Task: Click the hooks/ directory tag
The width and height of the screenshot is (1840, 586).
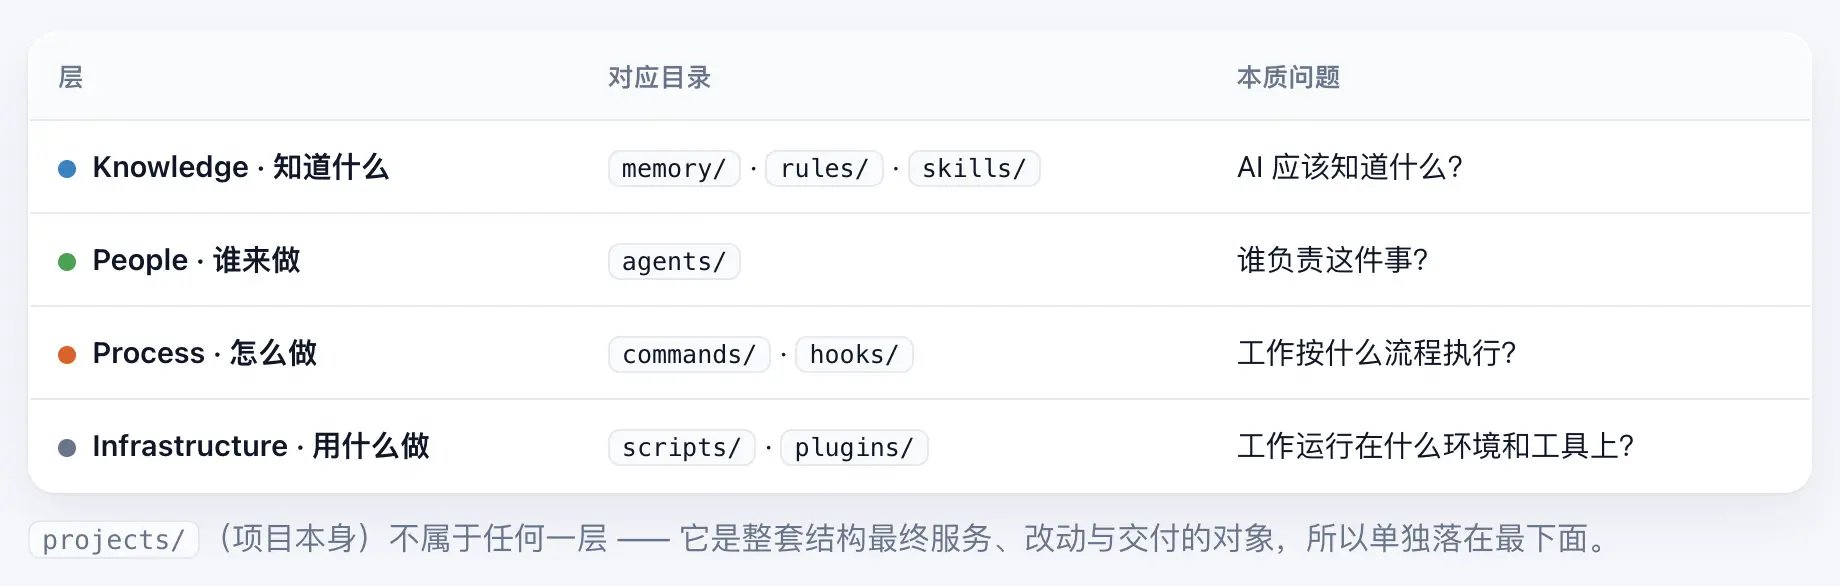Action: point(854,354)
